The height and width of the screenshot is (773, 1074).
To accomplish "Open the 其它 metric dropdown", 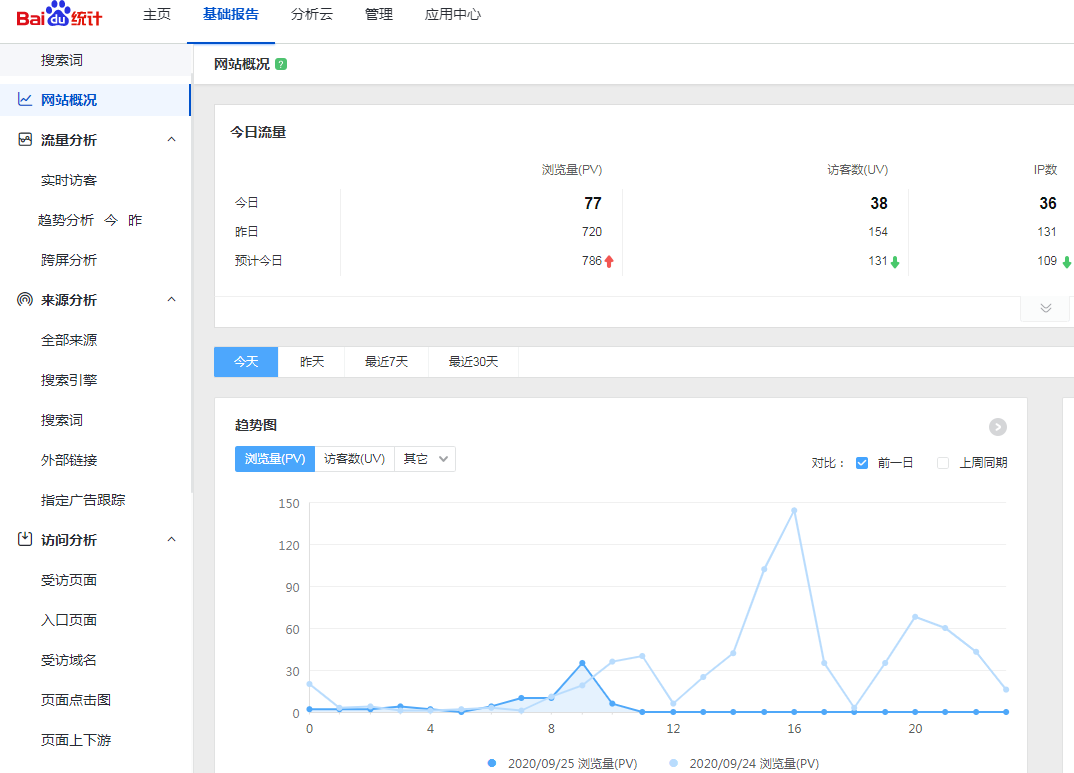I will click(425, 459).
